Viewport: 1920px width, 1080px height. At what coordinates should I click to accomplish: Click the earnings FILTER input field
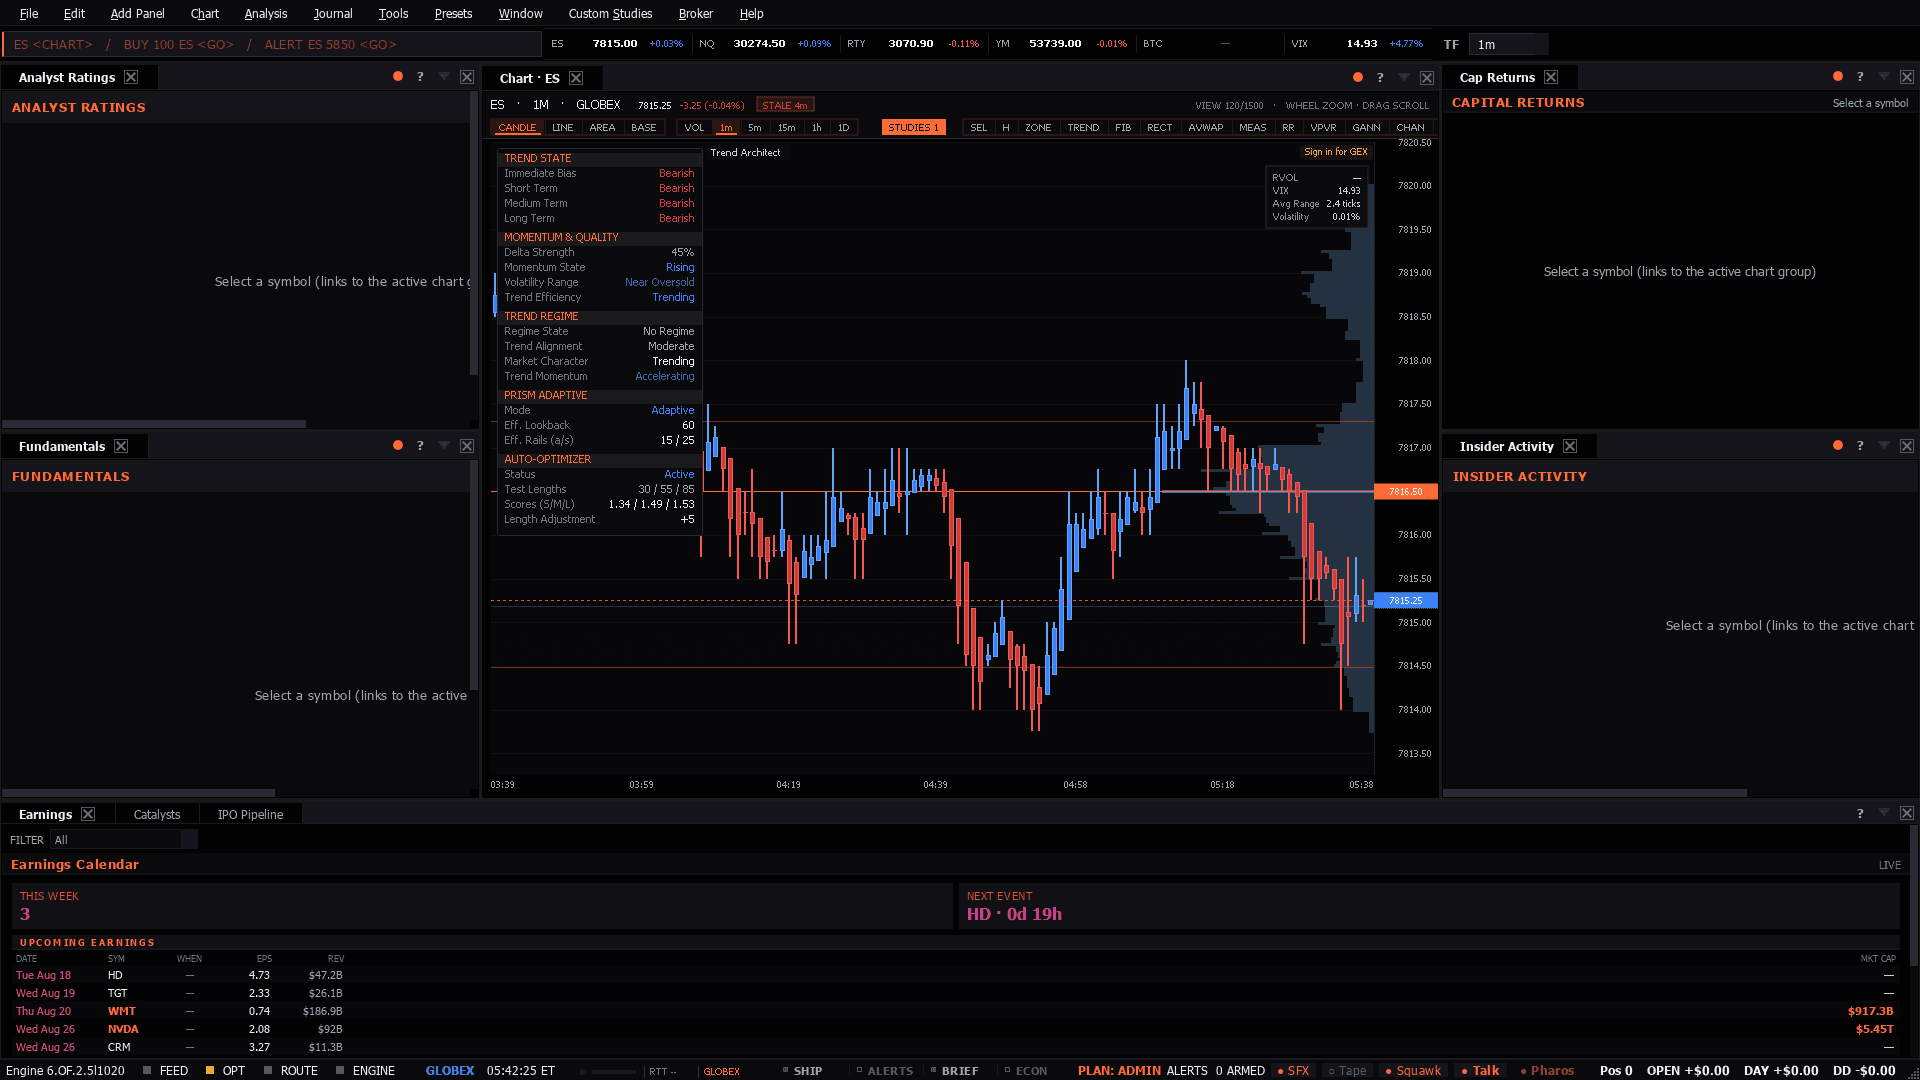click(x=124, y=840)
